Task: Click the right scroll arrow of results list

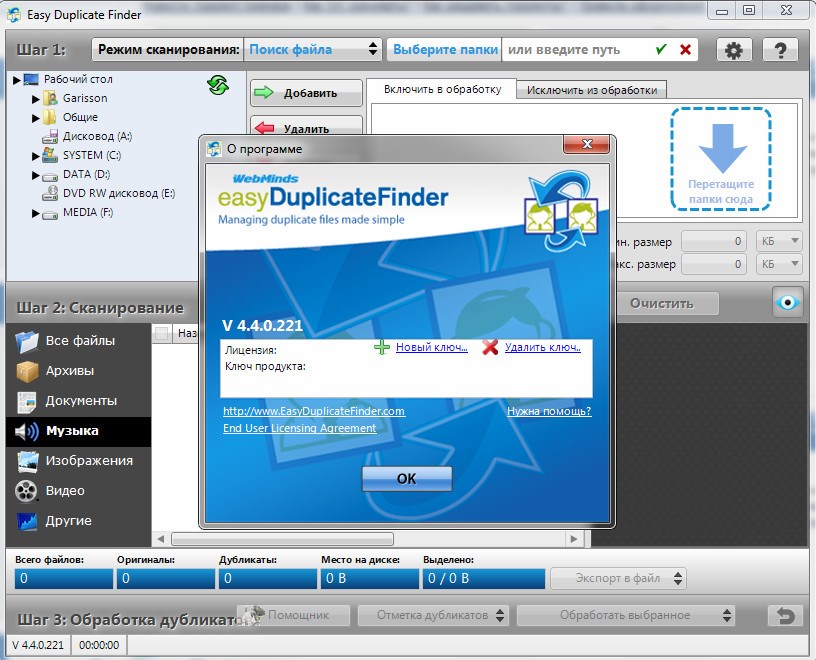Action: point(573,539)
